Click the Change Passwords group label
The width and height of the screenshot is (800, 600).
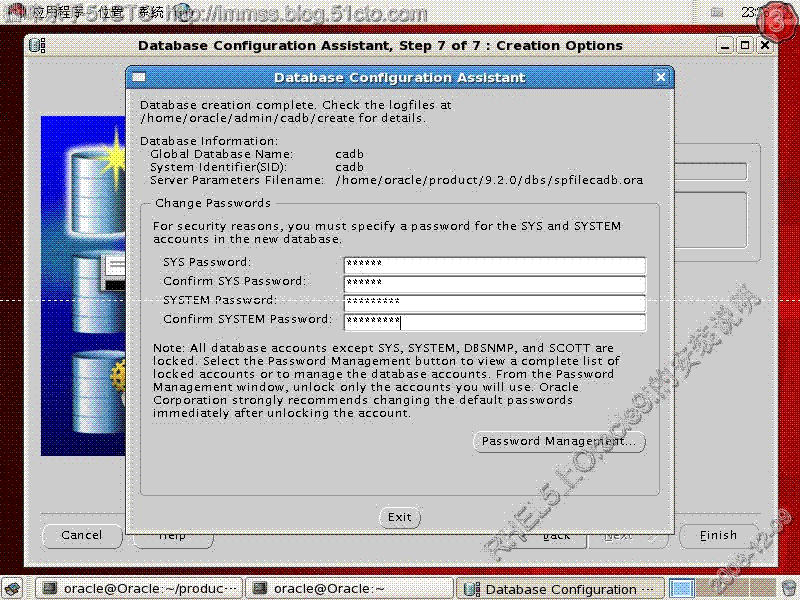(x=213, y=203)
